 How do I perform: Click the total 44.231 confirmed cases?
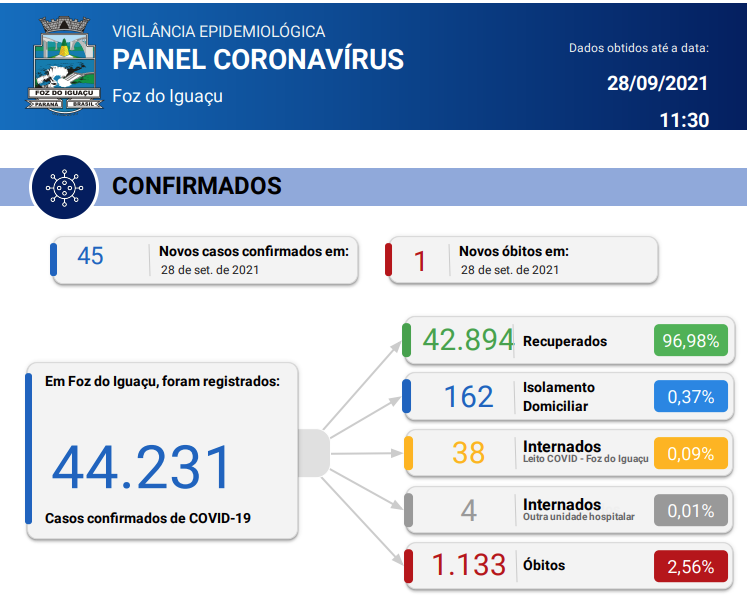click(141, 467)
